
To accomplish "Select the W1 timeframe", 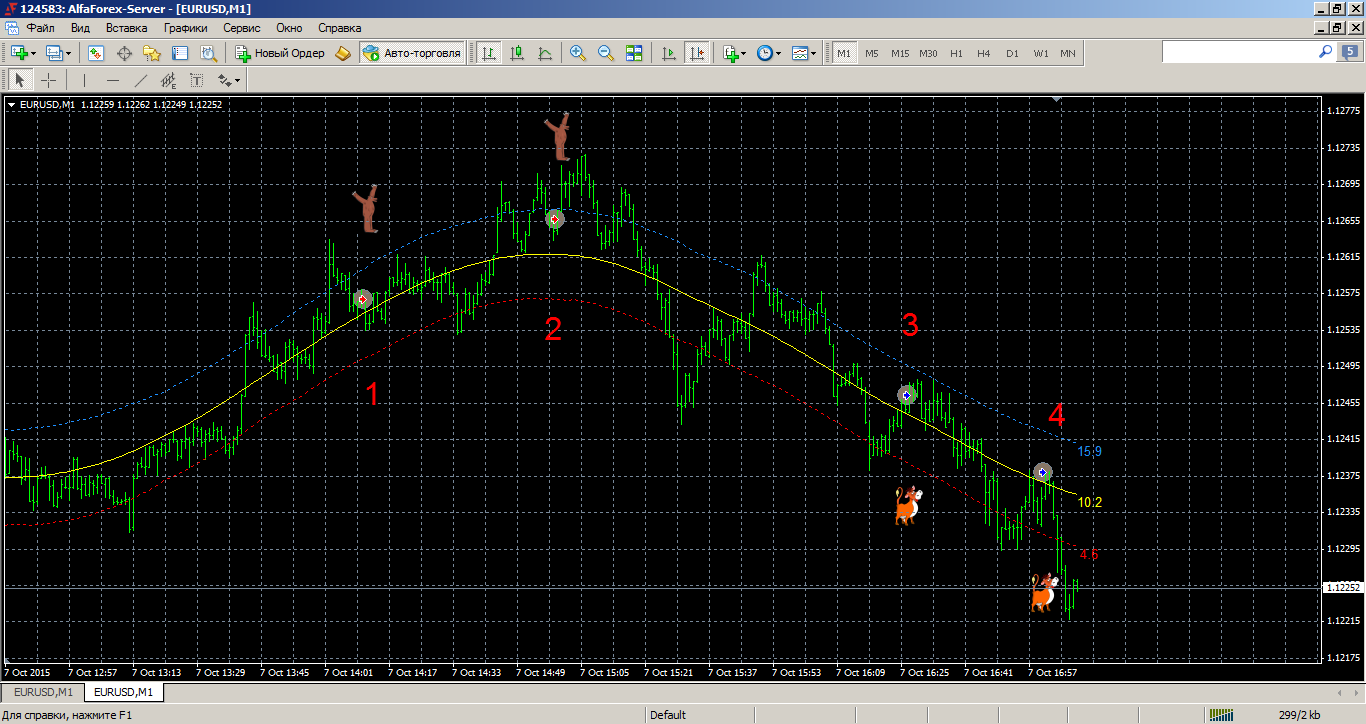I will pyautogui.click(x=1041, y=53).
